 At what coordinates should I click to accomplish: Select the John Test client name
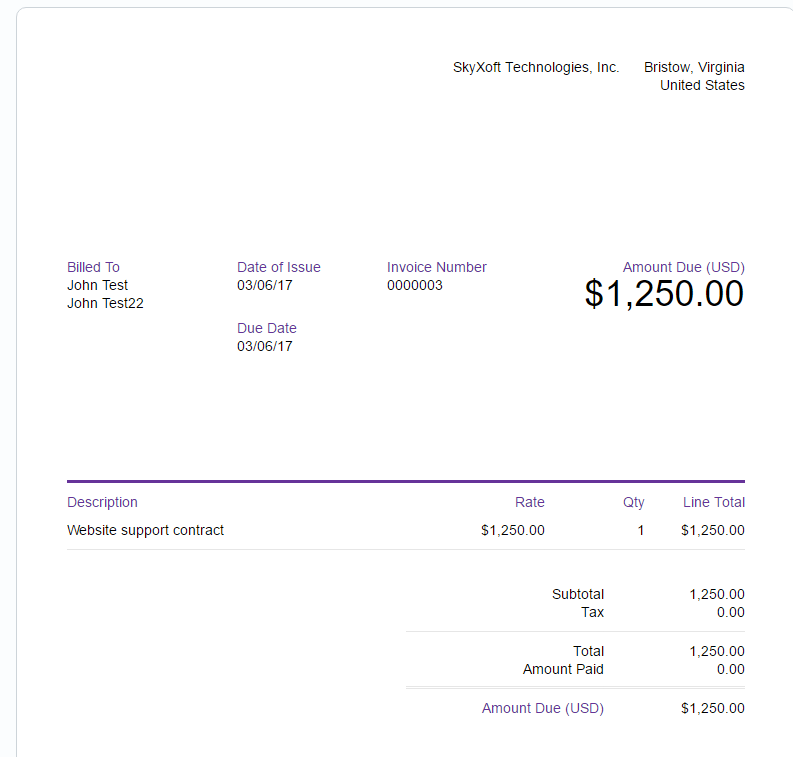click(97, 285)
